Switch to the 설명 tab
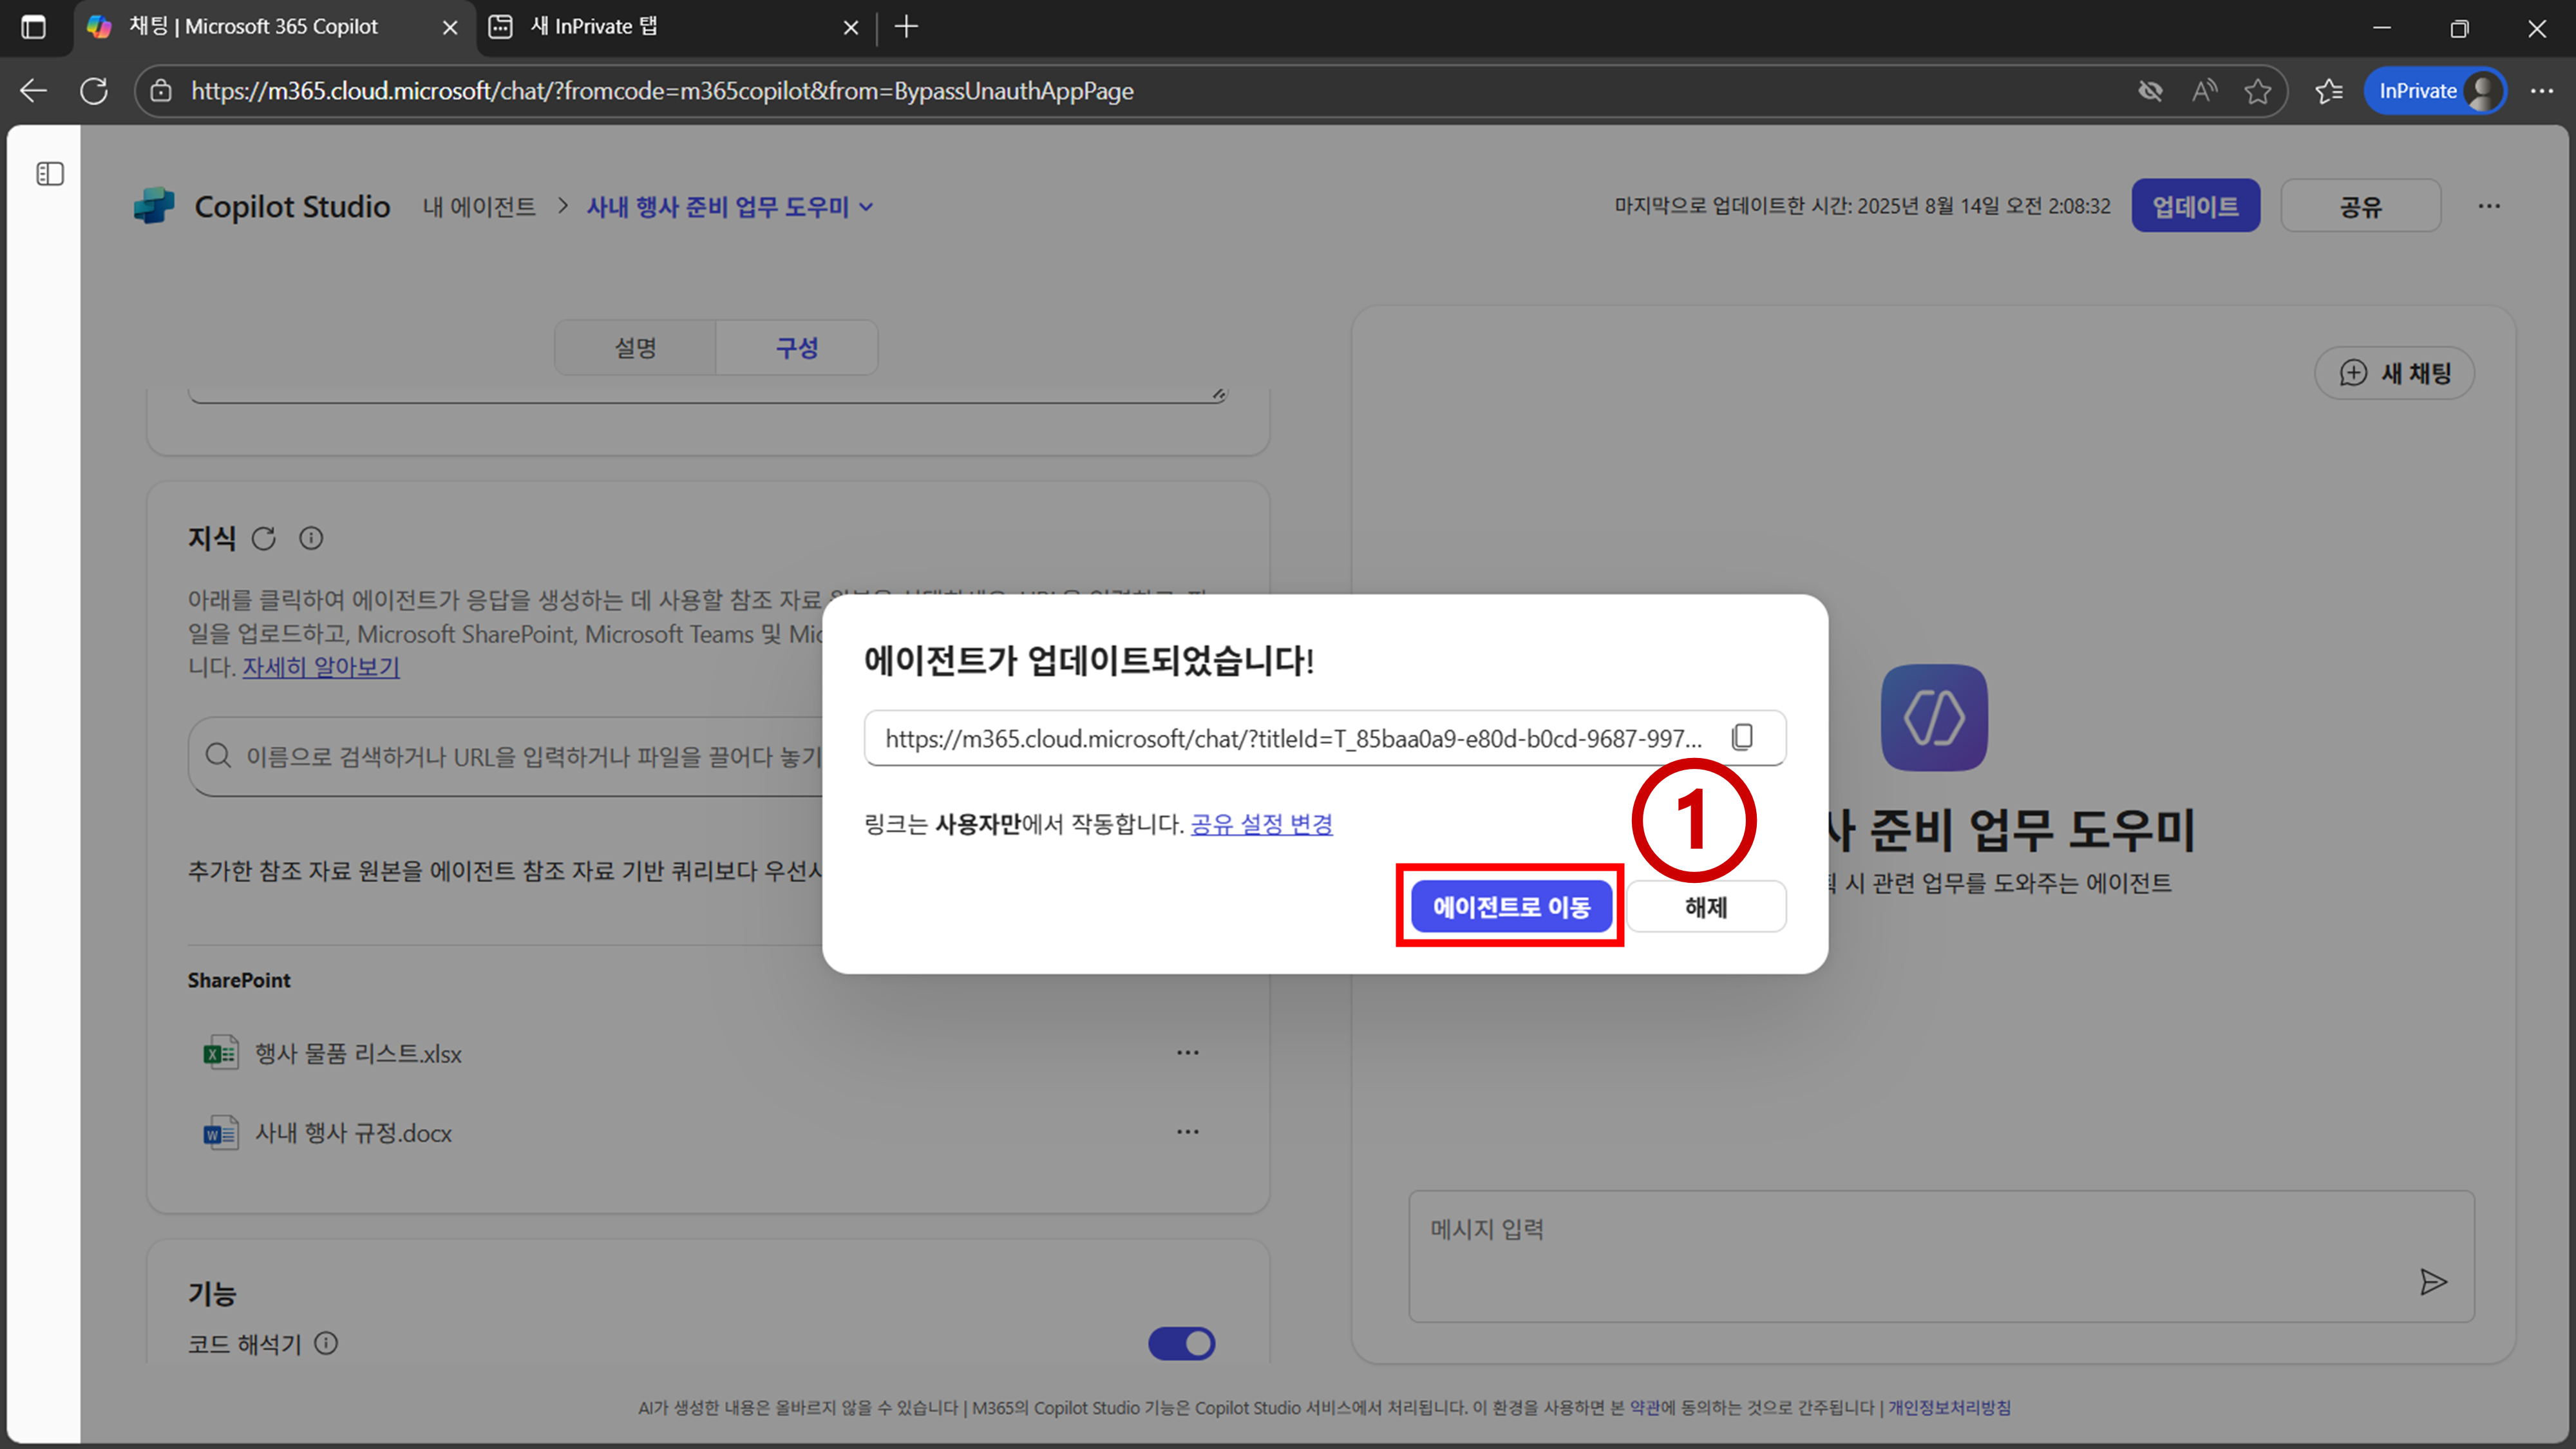 (x=635, y=348)
